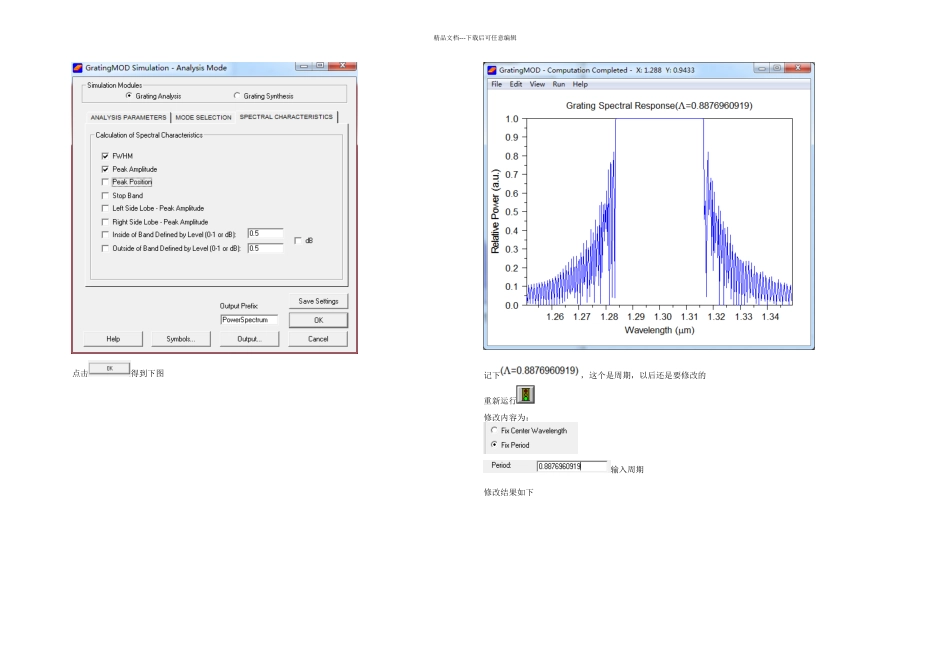Open the File menu in GratingMOD
The height and width of the screenshot is (672, 950).
tap(497, 84)
